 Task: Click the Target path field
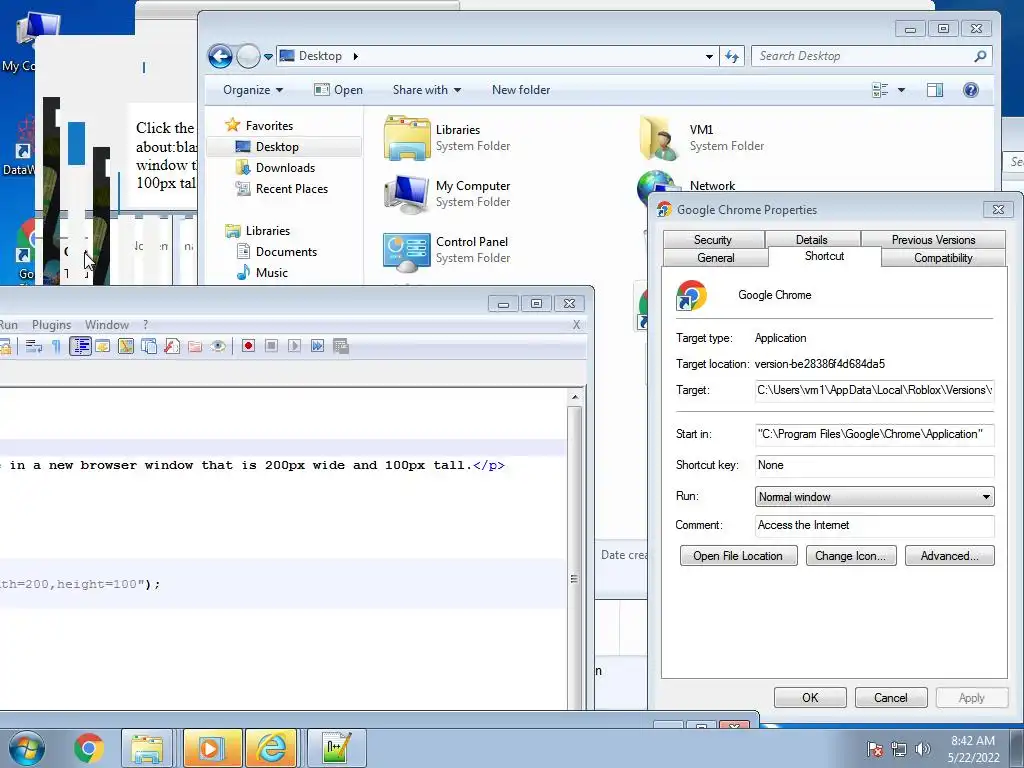point(874,391)
